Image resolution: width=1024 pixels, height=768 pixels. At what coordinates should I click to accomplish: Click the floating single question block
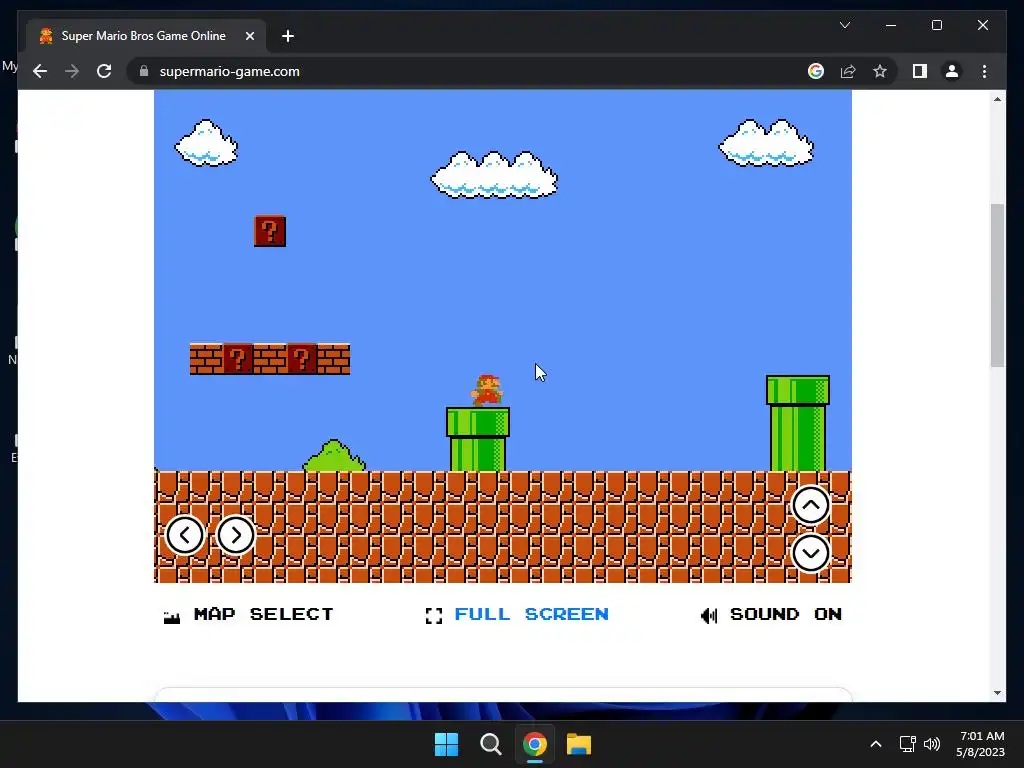(270, 231)
